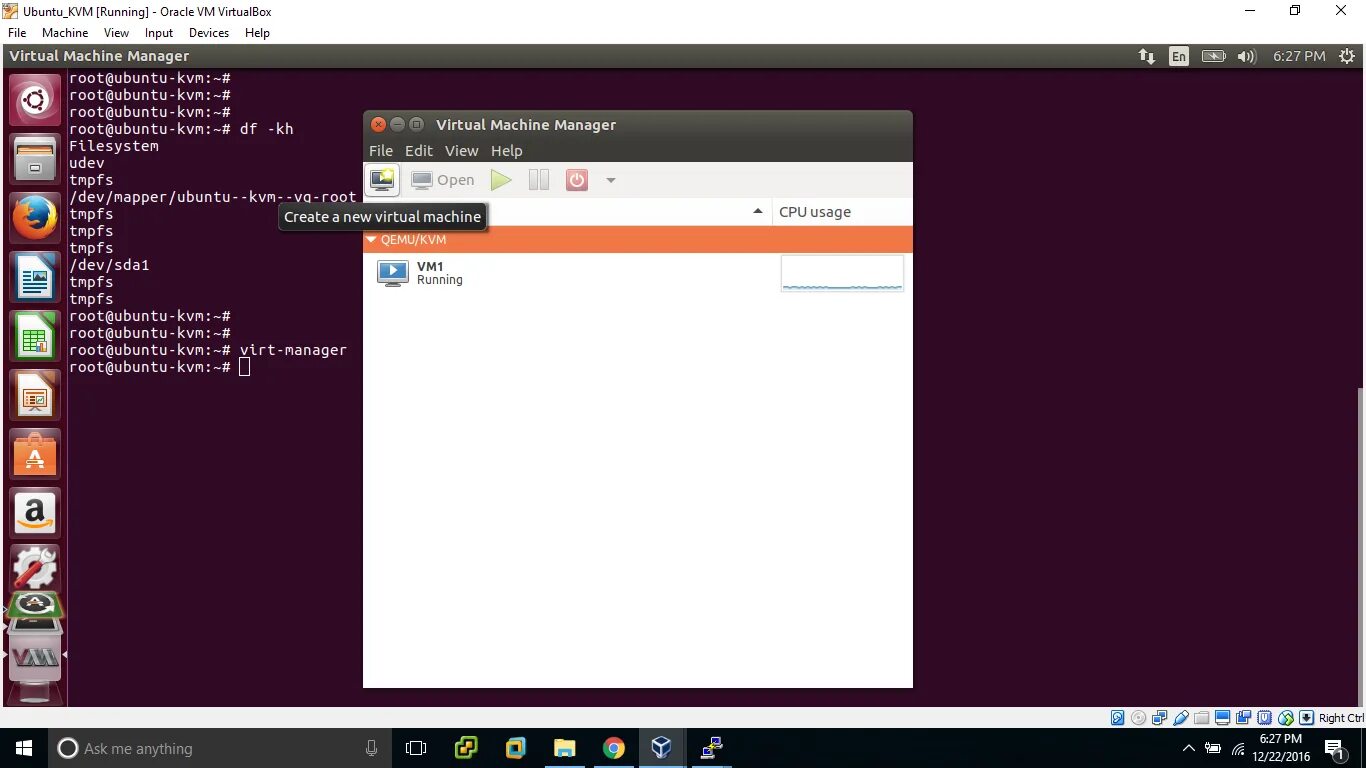The width and height of the screenshot is (1366, 768).
Task: Open the shutdown options dropdown arrow
Action: pyautogui.click(x=611, y=181)
